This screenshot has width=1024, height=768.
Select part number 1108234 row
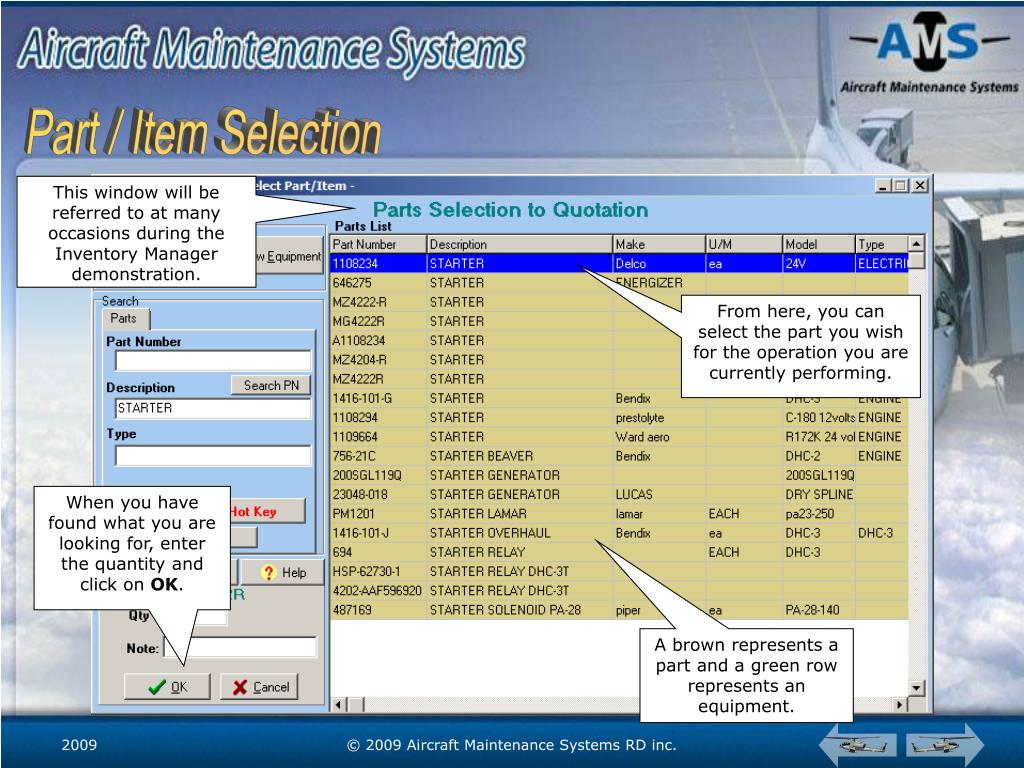[x=619, y=263]
